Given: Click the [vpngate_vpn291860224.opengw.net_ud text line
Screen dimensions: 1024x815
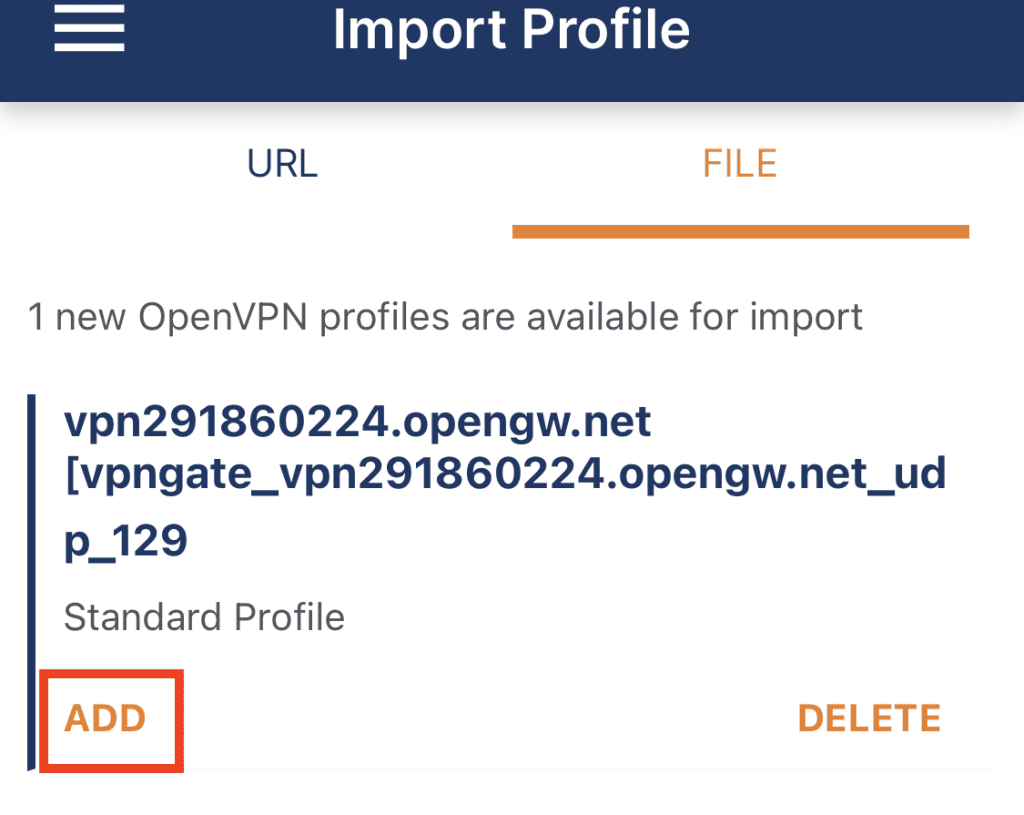Looking at the screenshot, I should [505, 474].
